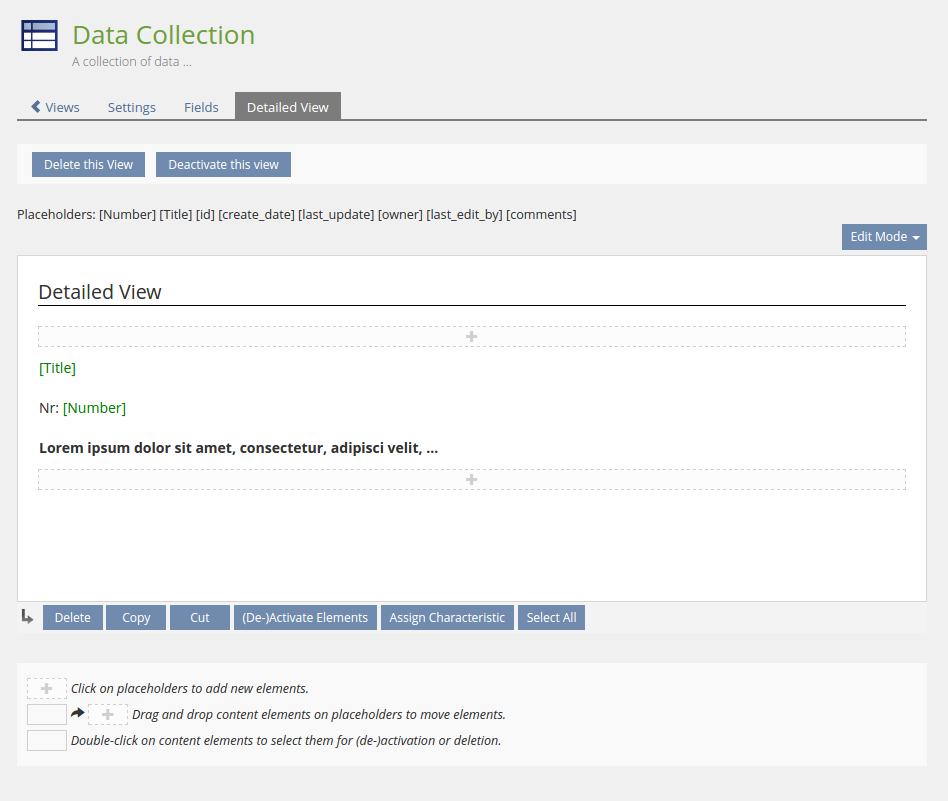Click Assign Characteristic button

click(x=447, y=618)
